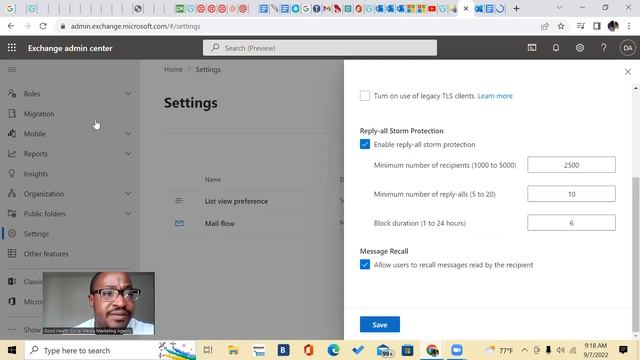The image size is (640, 360).
Task: Share this page icon in address bar
Action: tap(544, 26)
